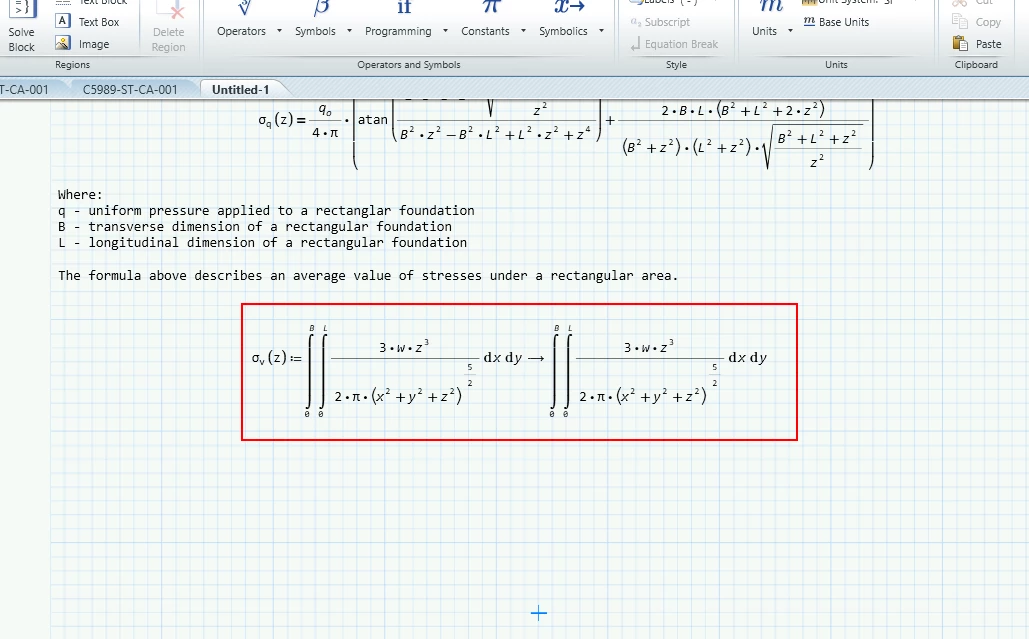Click the 'Regions' ribbon group label
This screenshot has height=639, width=1029.
pyautogui.click(x=72, y=64)
